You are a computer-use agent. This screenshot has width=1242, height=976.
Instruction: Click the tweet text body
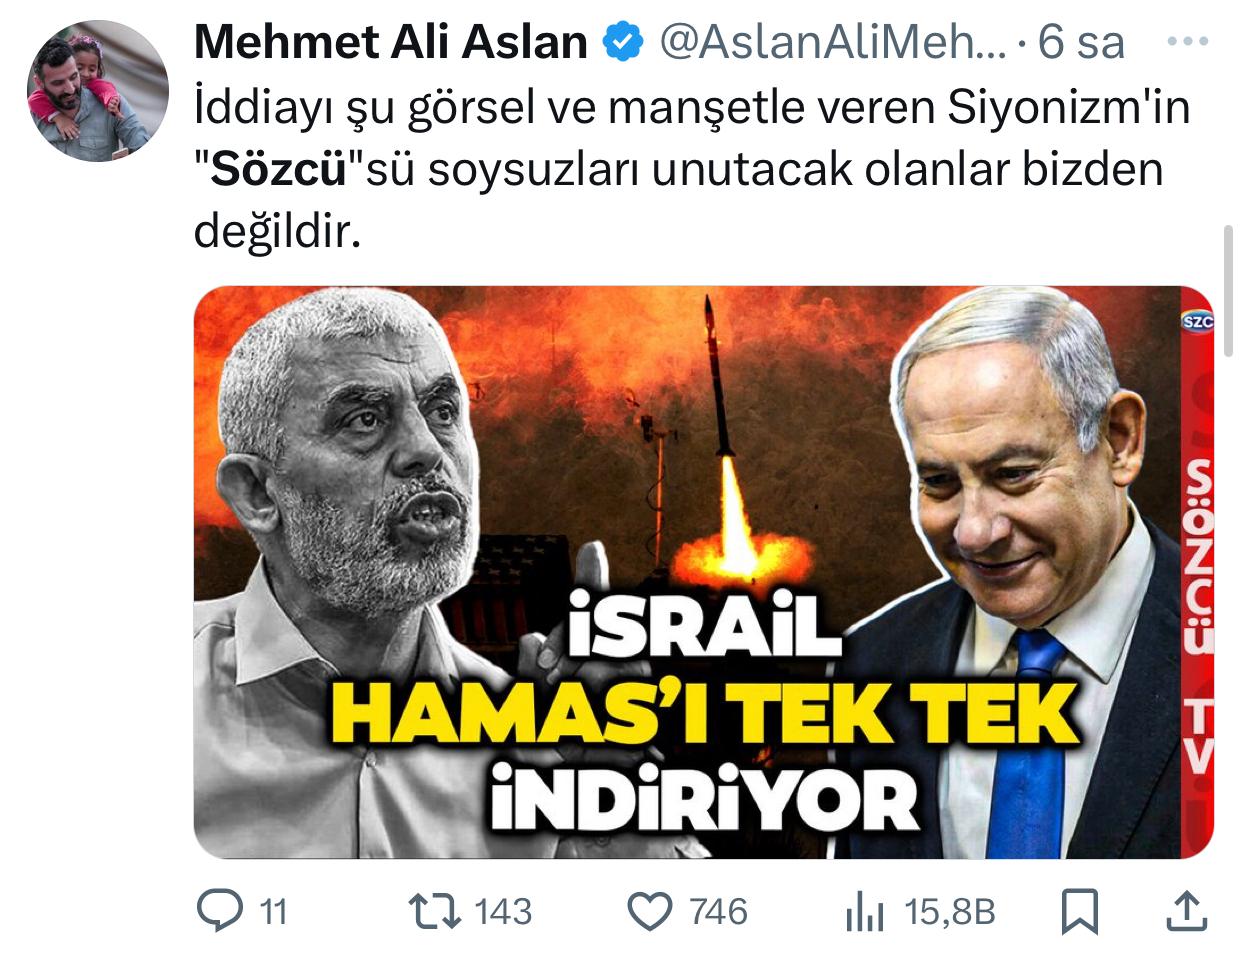691,170
